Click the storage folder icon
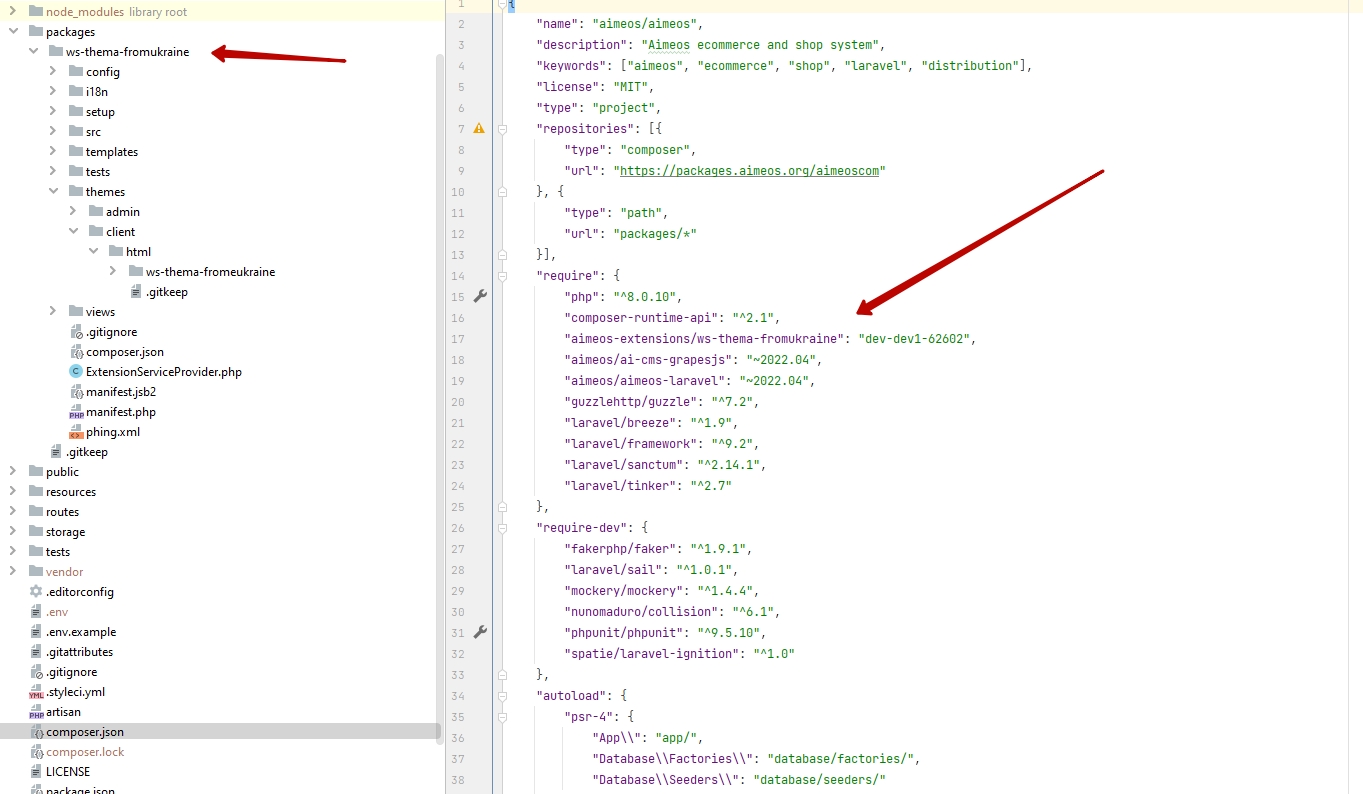Viewport: 1363px width, 794px height. (x=36, y=532)
